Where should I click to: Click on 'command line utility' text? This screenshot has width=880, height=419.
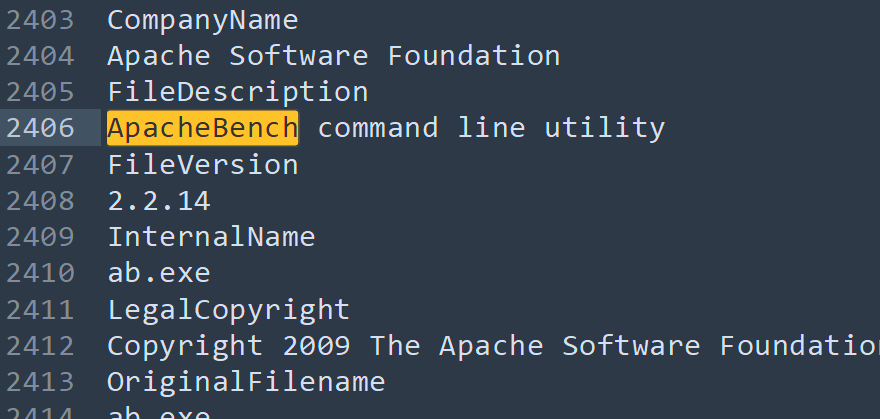(x=491, y=128)
